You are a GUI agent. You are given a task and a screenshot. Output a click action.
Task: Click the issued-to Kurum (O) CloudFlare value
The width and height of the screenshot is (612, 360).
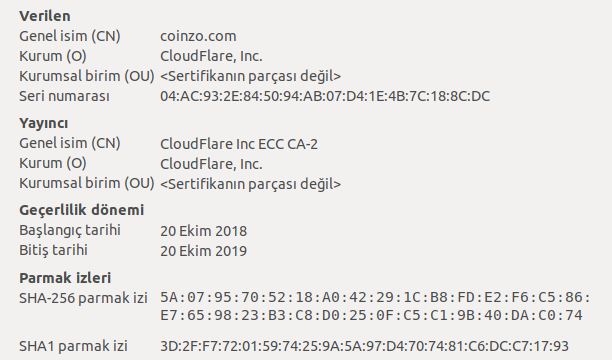[211, 56]
